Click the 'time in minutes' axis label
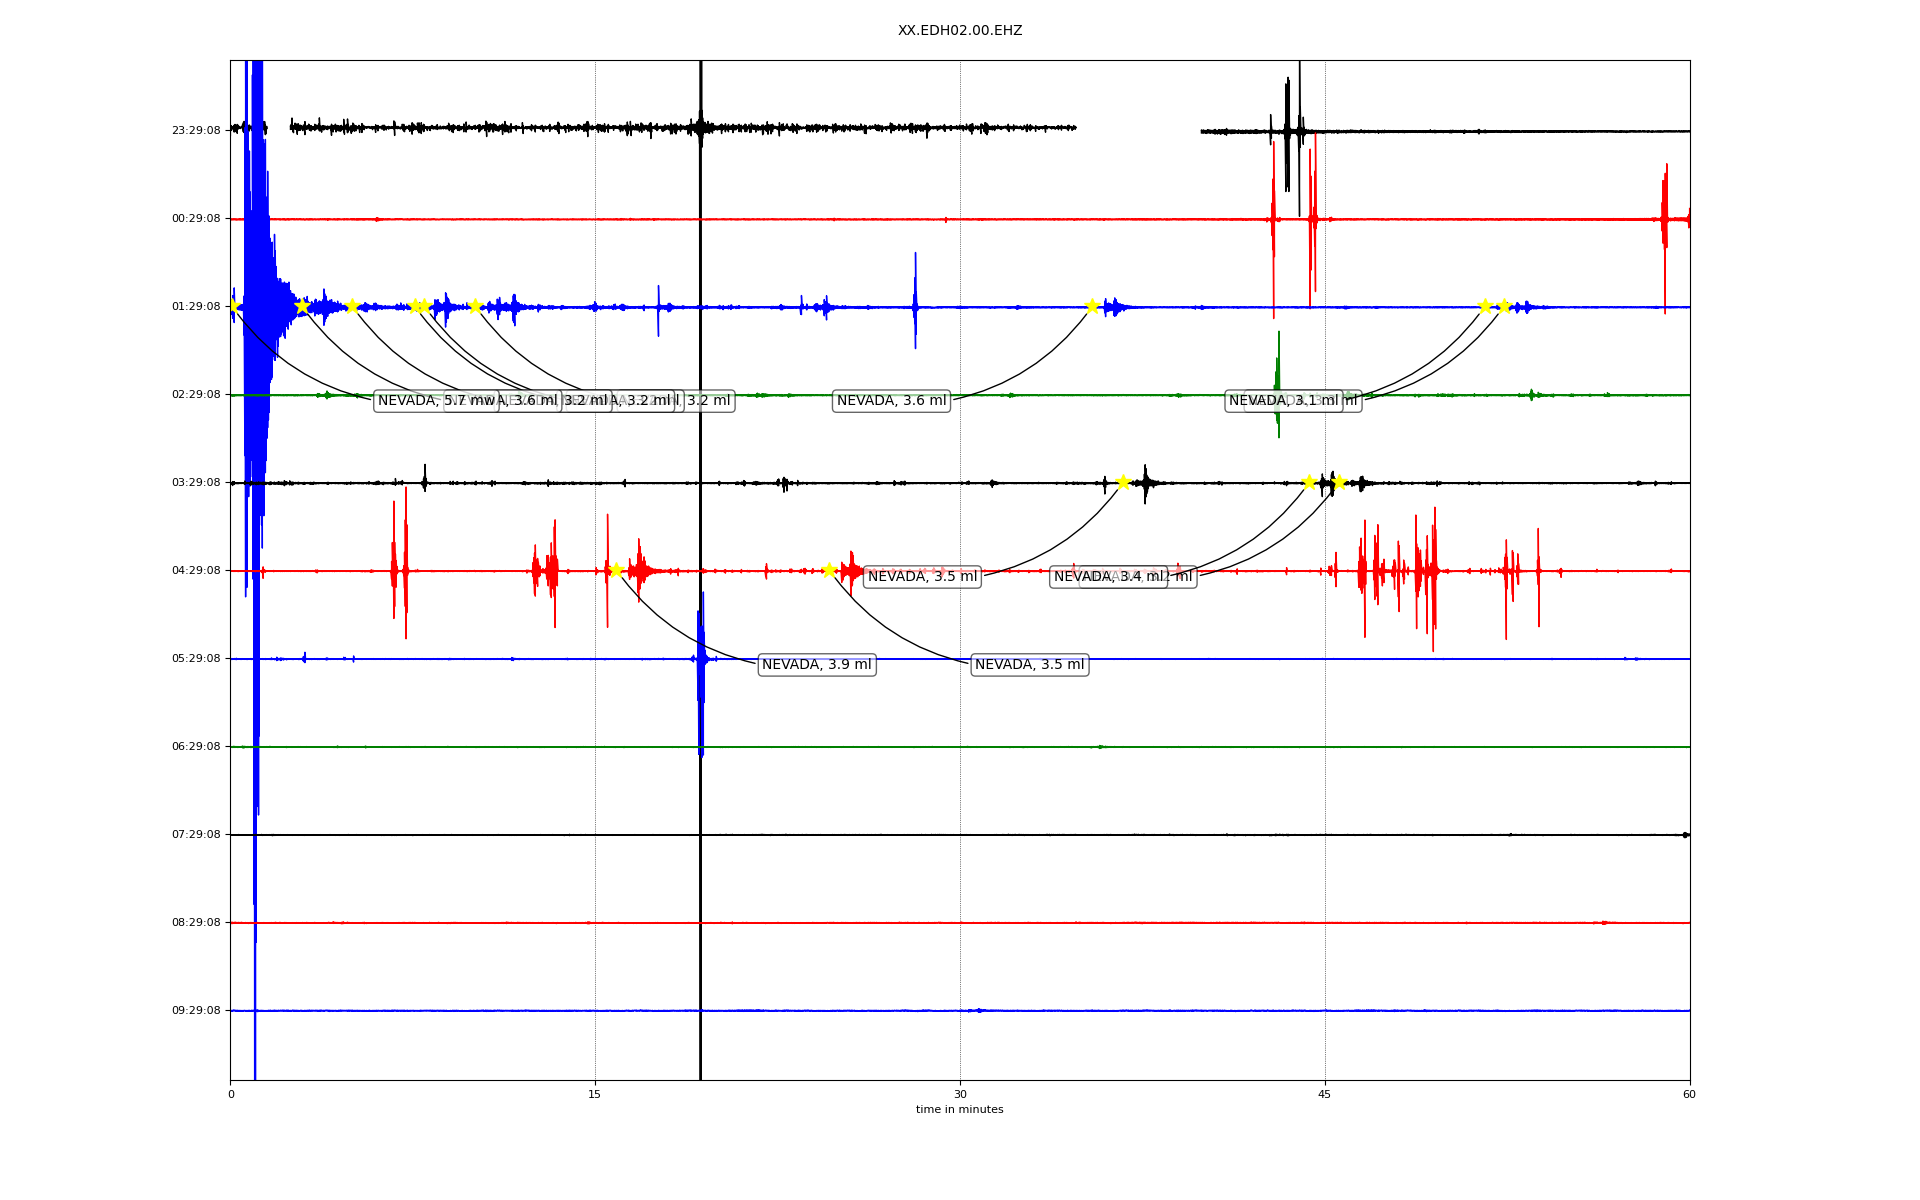 coord(959,1110)
